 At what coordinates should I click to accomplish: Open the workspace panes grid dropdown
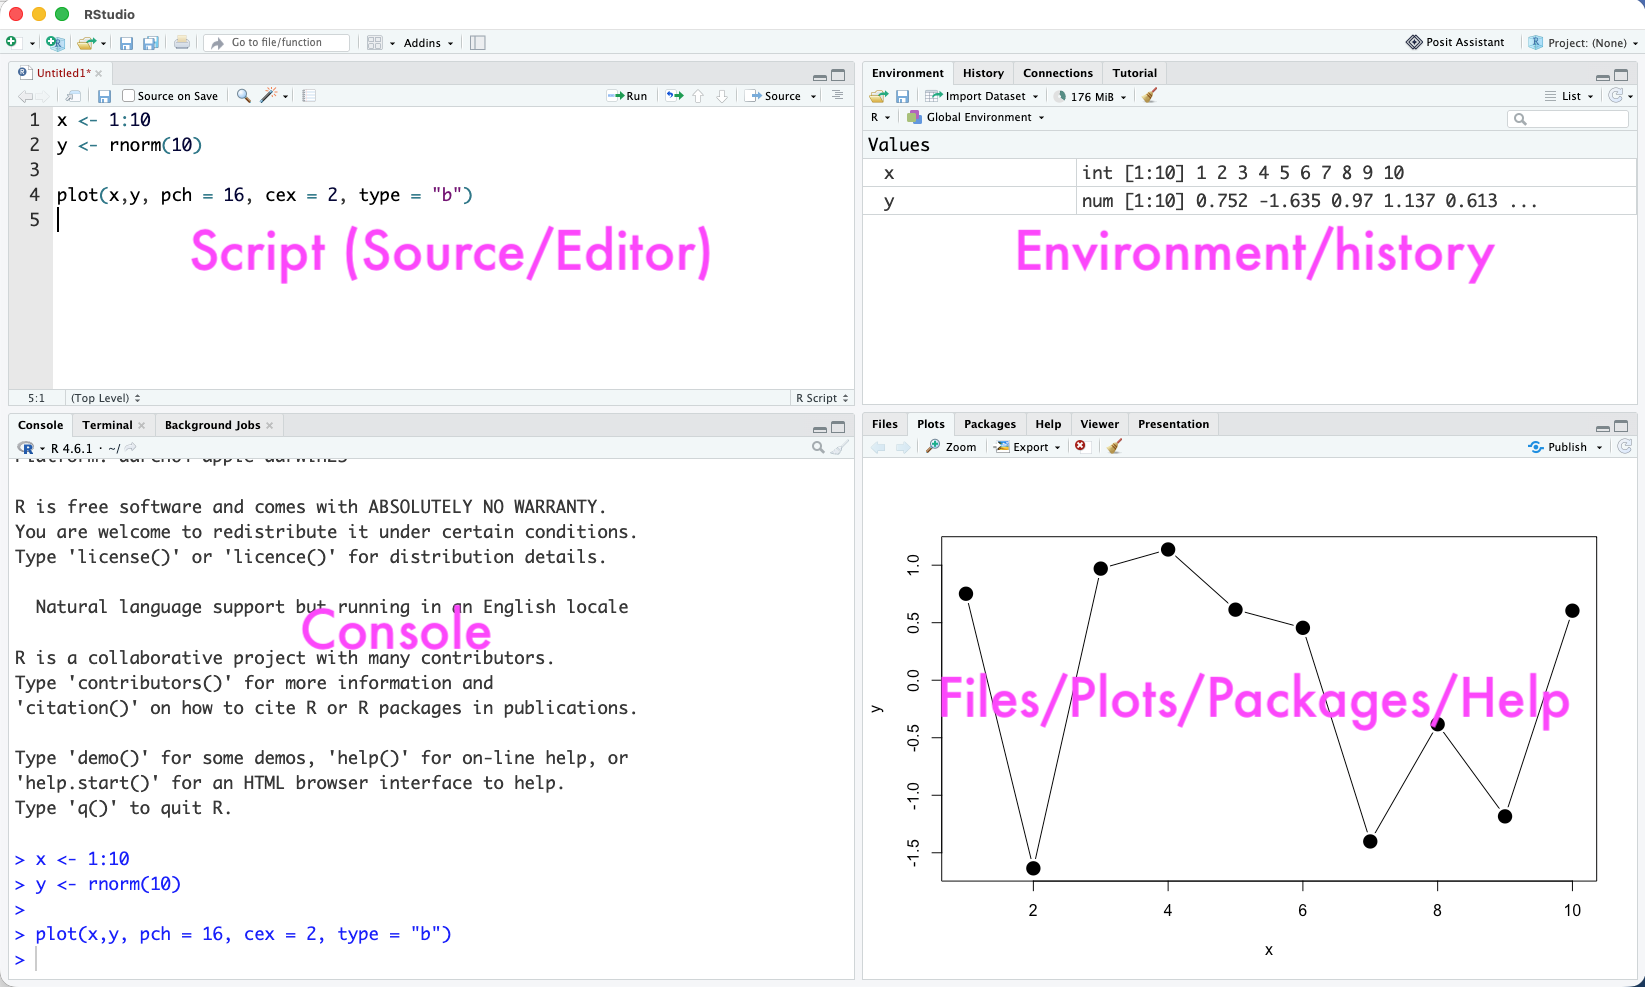tap(381, 43)
